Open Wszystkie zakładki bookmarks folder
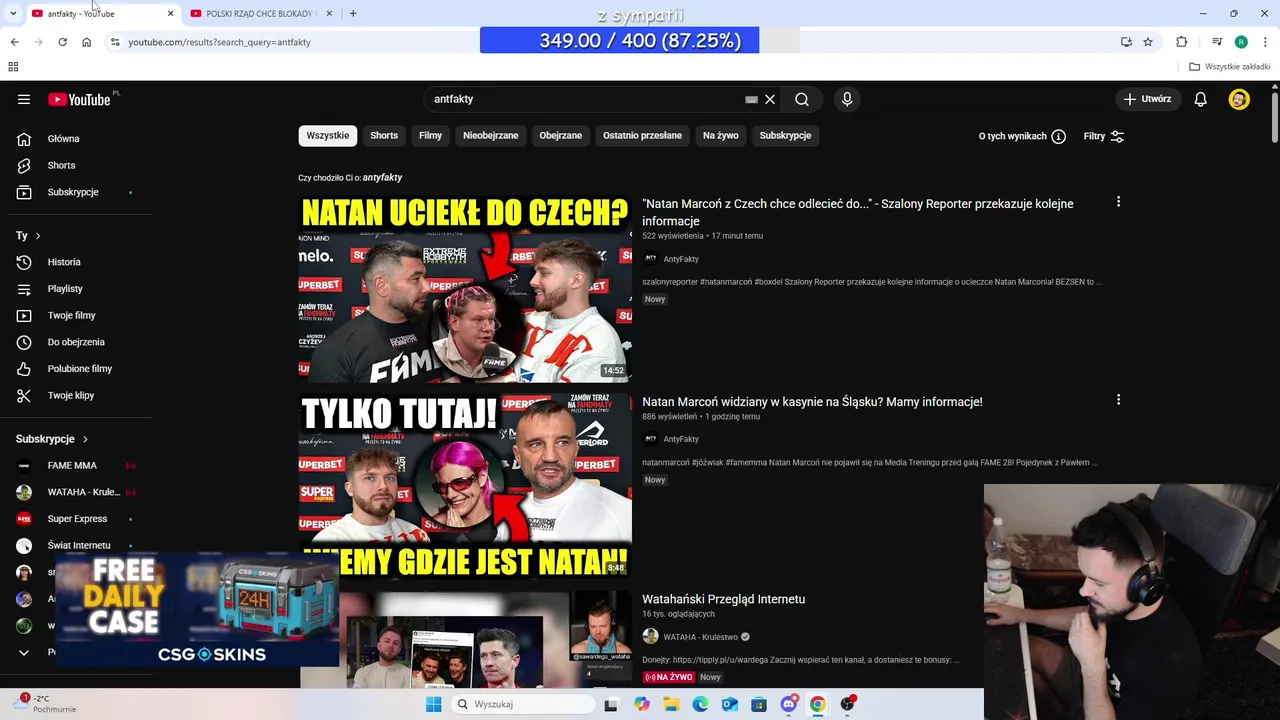This screenshot has width=1280, height=720. pyautogui.click(x=1230, y=67)
